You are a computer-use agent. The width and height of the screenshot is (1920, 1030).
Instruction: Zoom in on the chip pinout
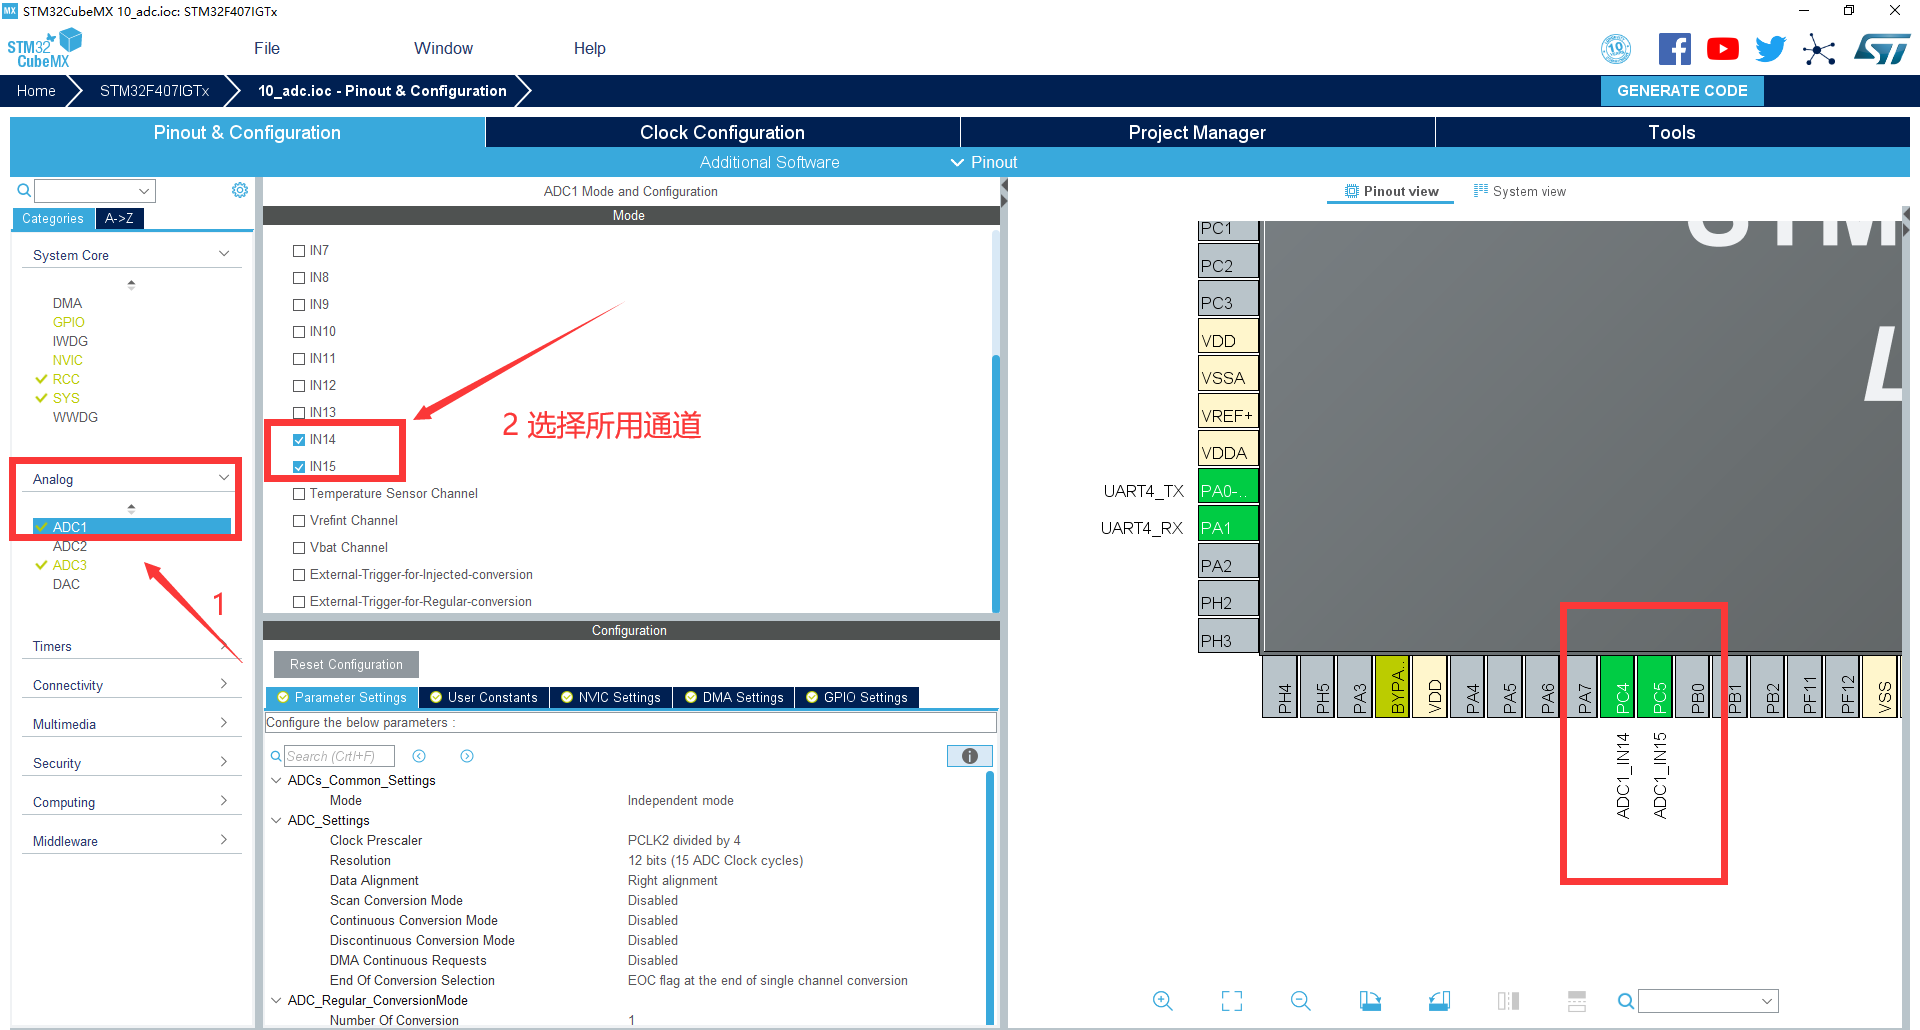1162,1001
